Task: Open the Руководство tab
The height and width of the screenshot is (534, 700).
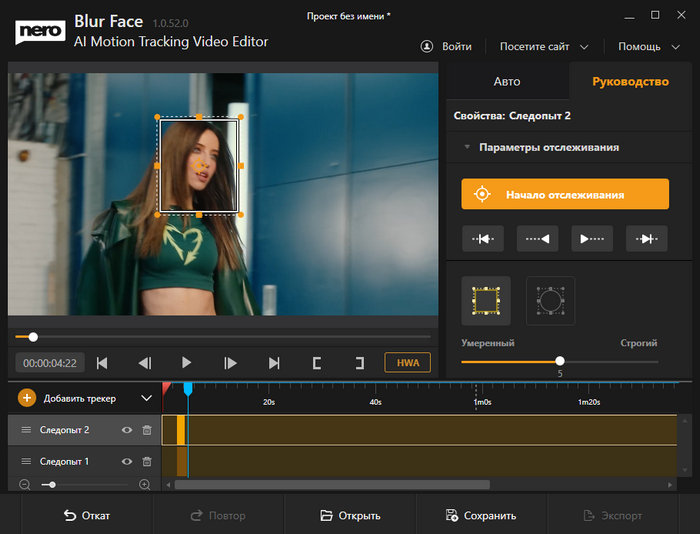Action: [630, 81]
